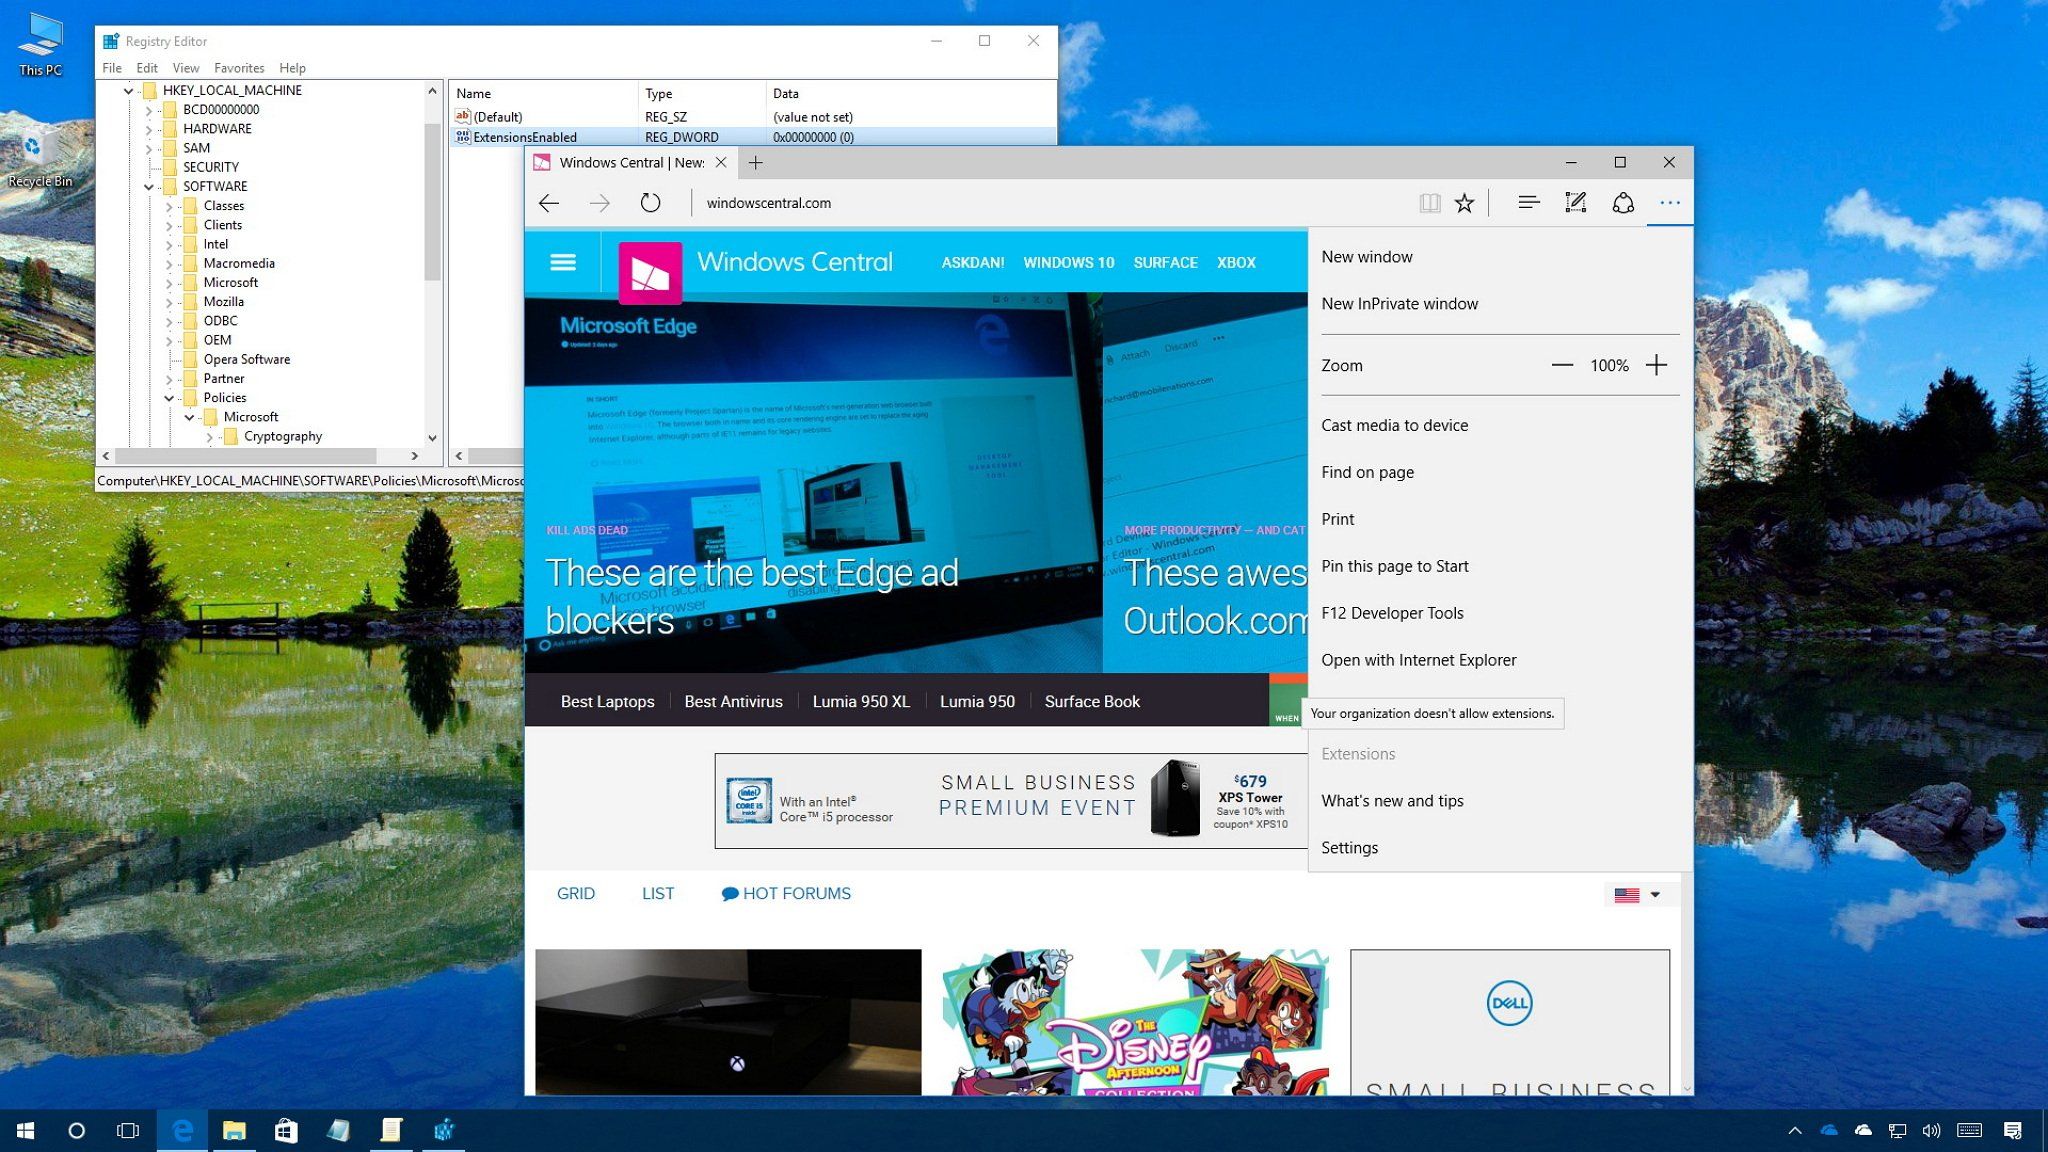
Task: Open the Hub panel in Edge
Action: click(x=1528, y=203)
